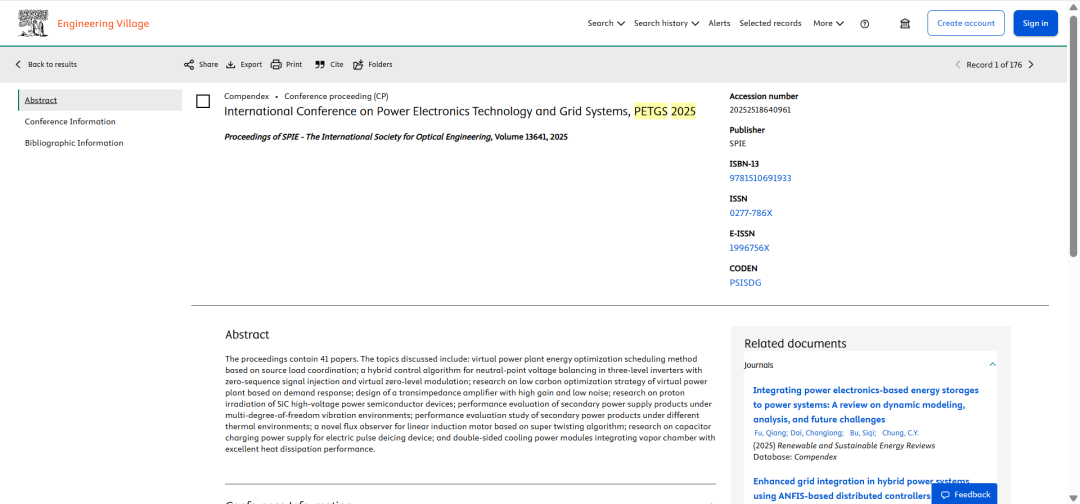Open the Integrating power electronics-based energy storages article
This screenshot has width=1080, height=504.
click(x=866, y=405)
